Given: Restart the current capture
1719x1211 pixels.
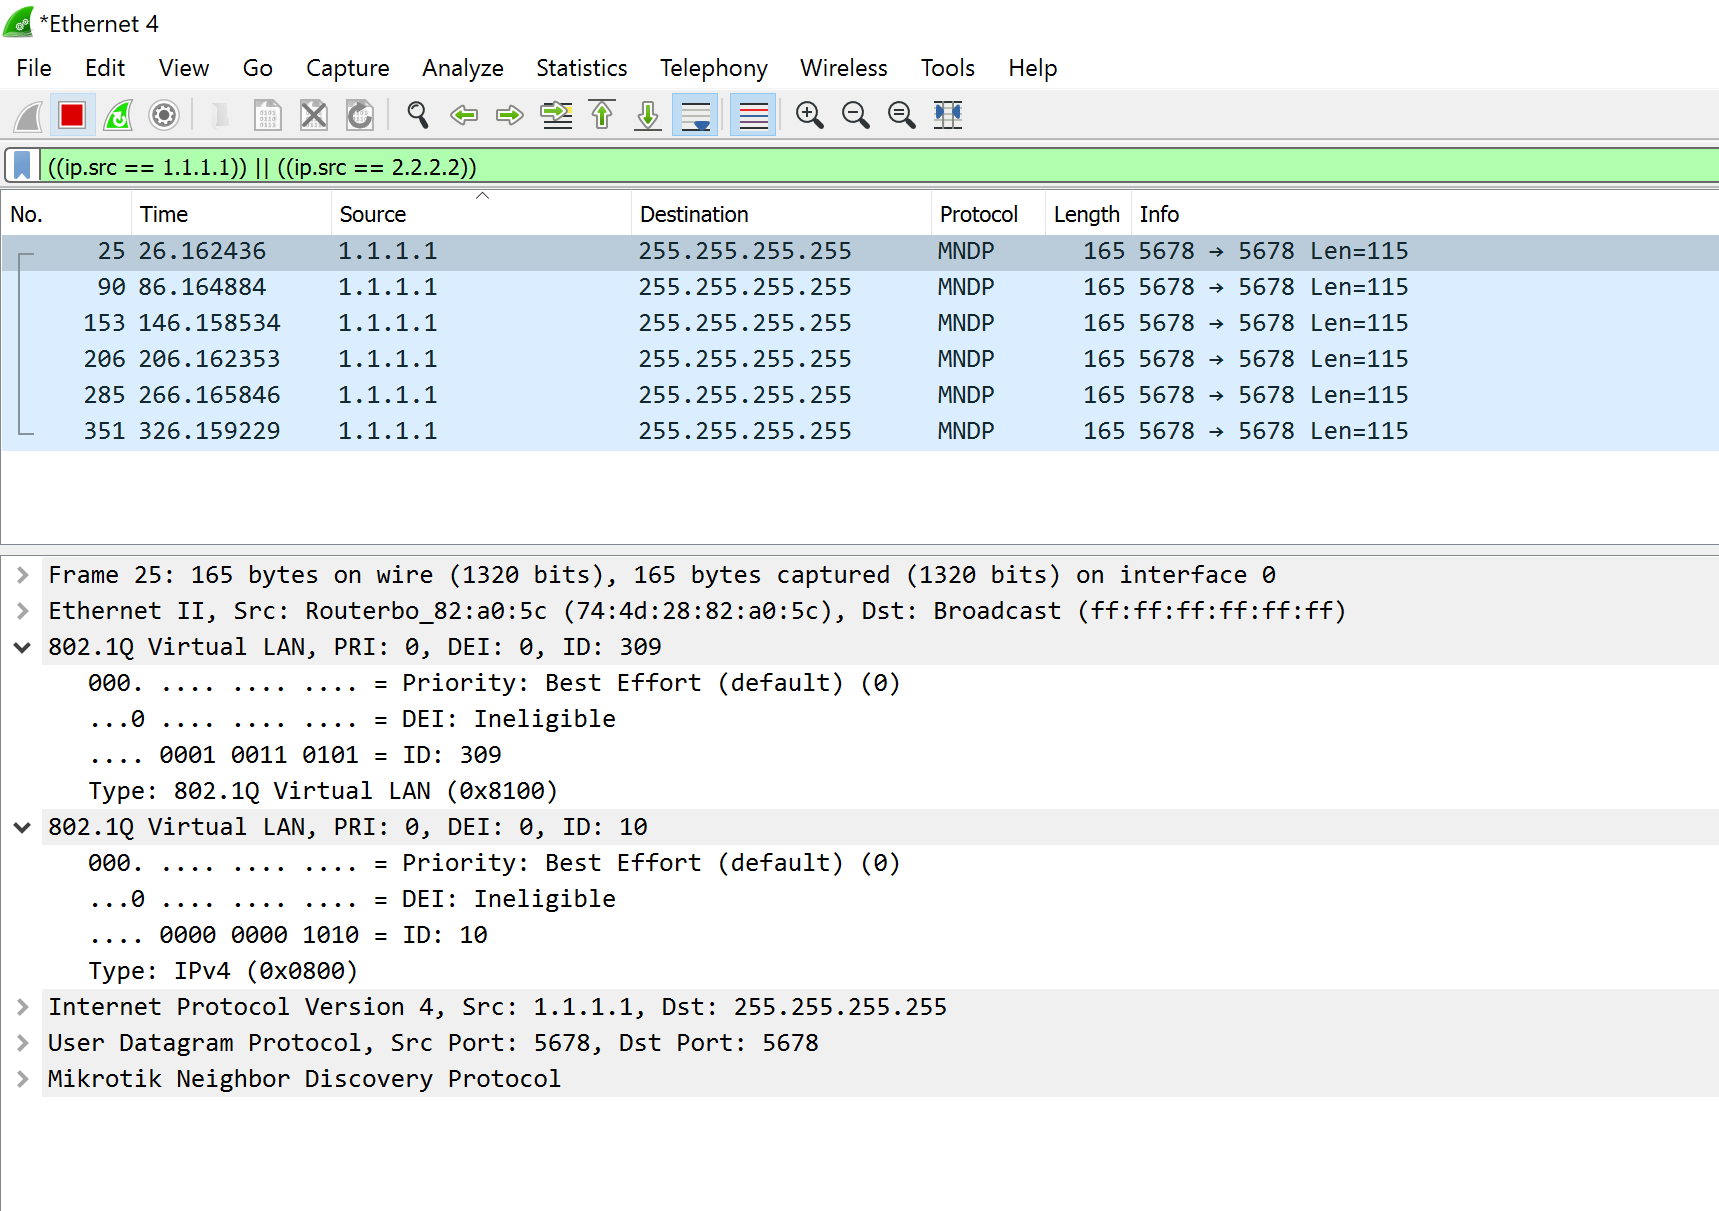Looking at the screenshot, I should coord(118,115).
